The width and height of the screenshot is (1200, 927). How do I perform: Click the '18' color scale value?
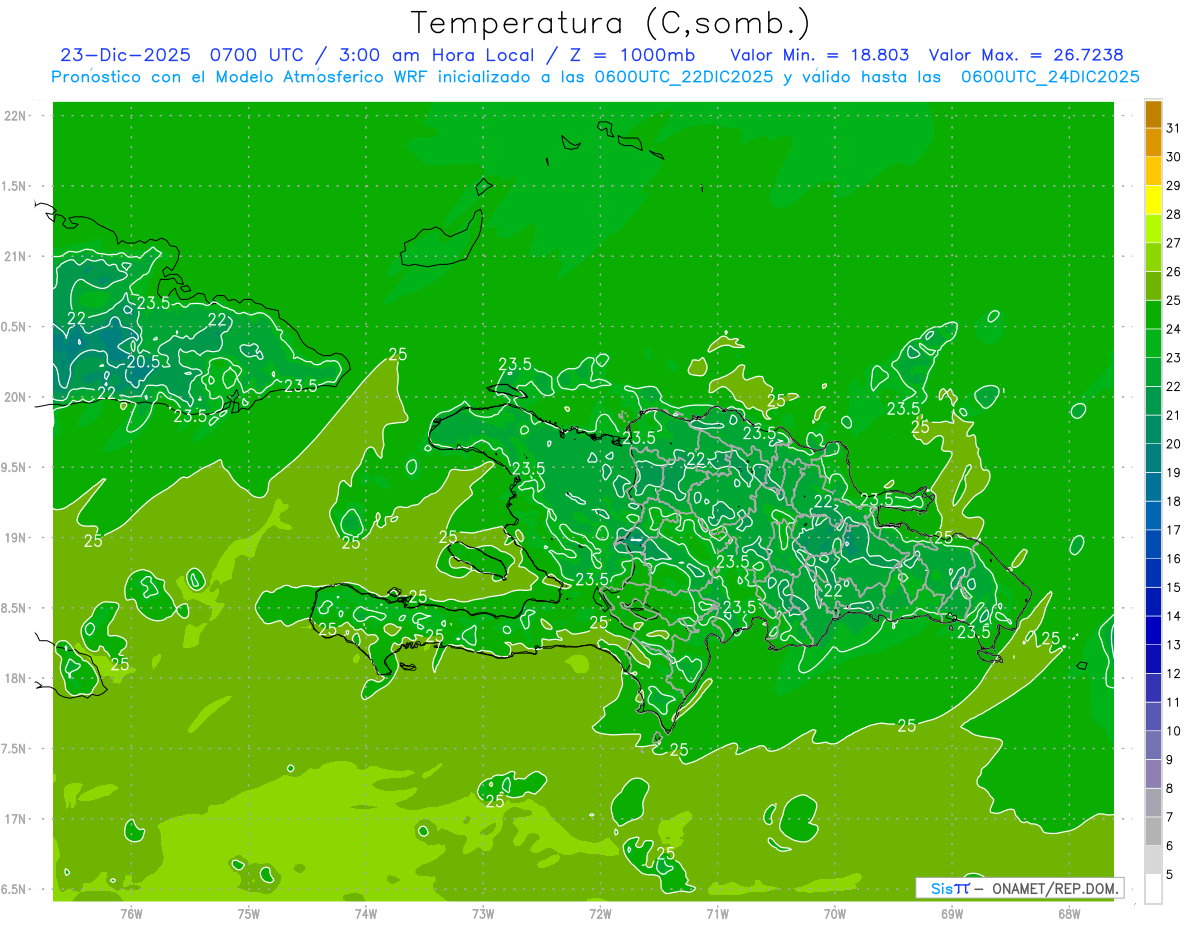(1174, 501)
